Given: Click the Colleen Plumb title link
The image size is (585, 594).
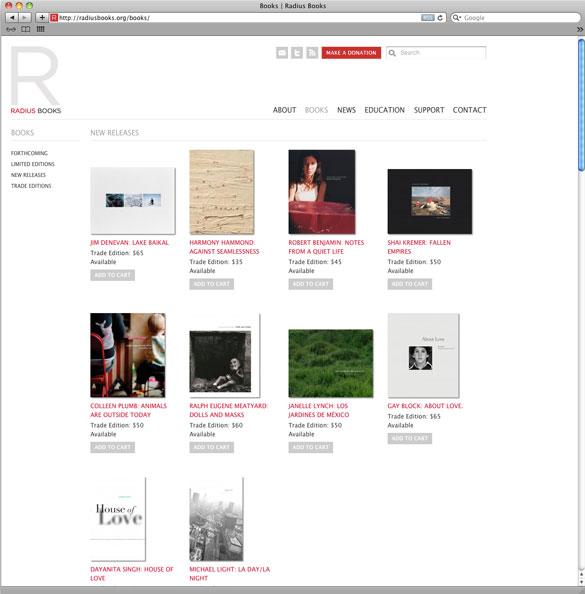Looking at the screenshot, I should tap(128, 410).
